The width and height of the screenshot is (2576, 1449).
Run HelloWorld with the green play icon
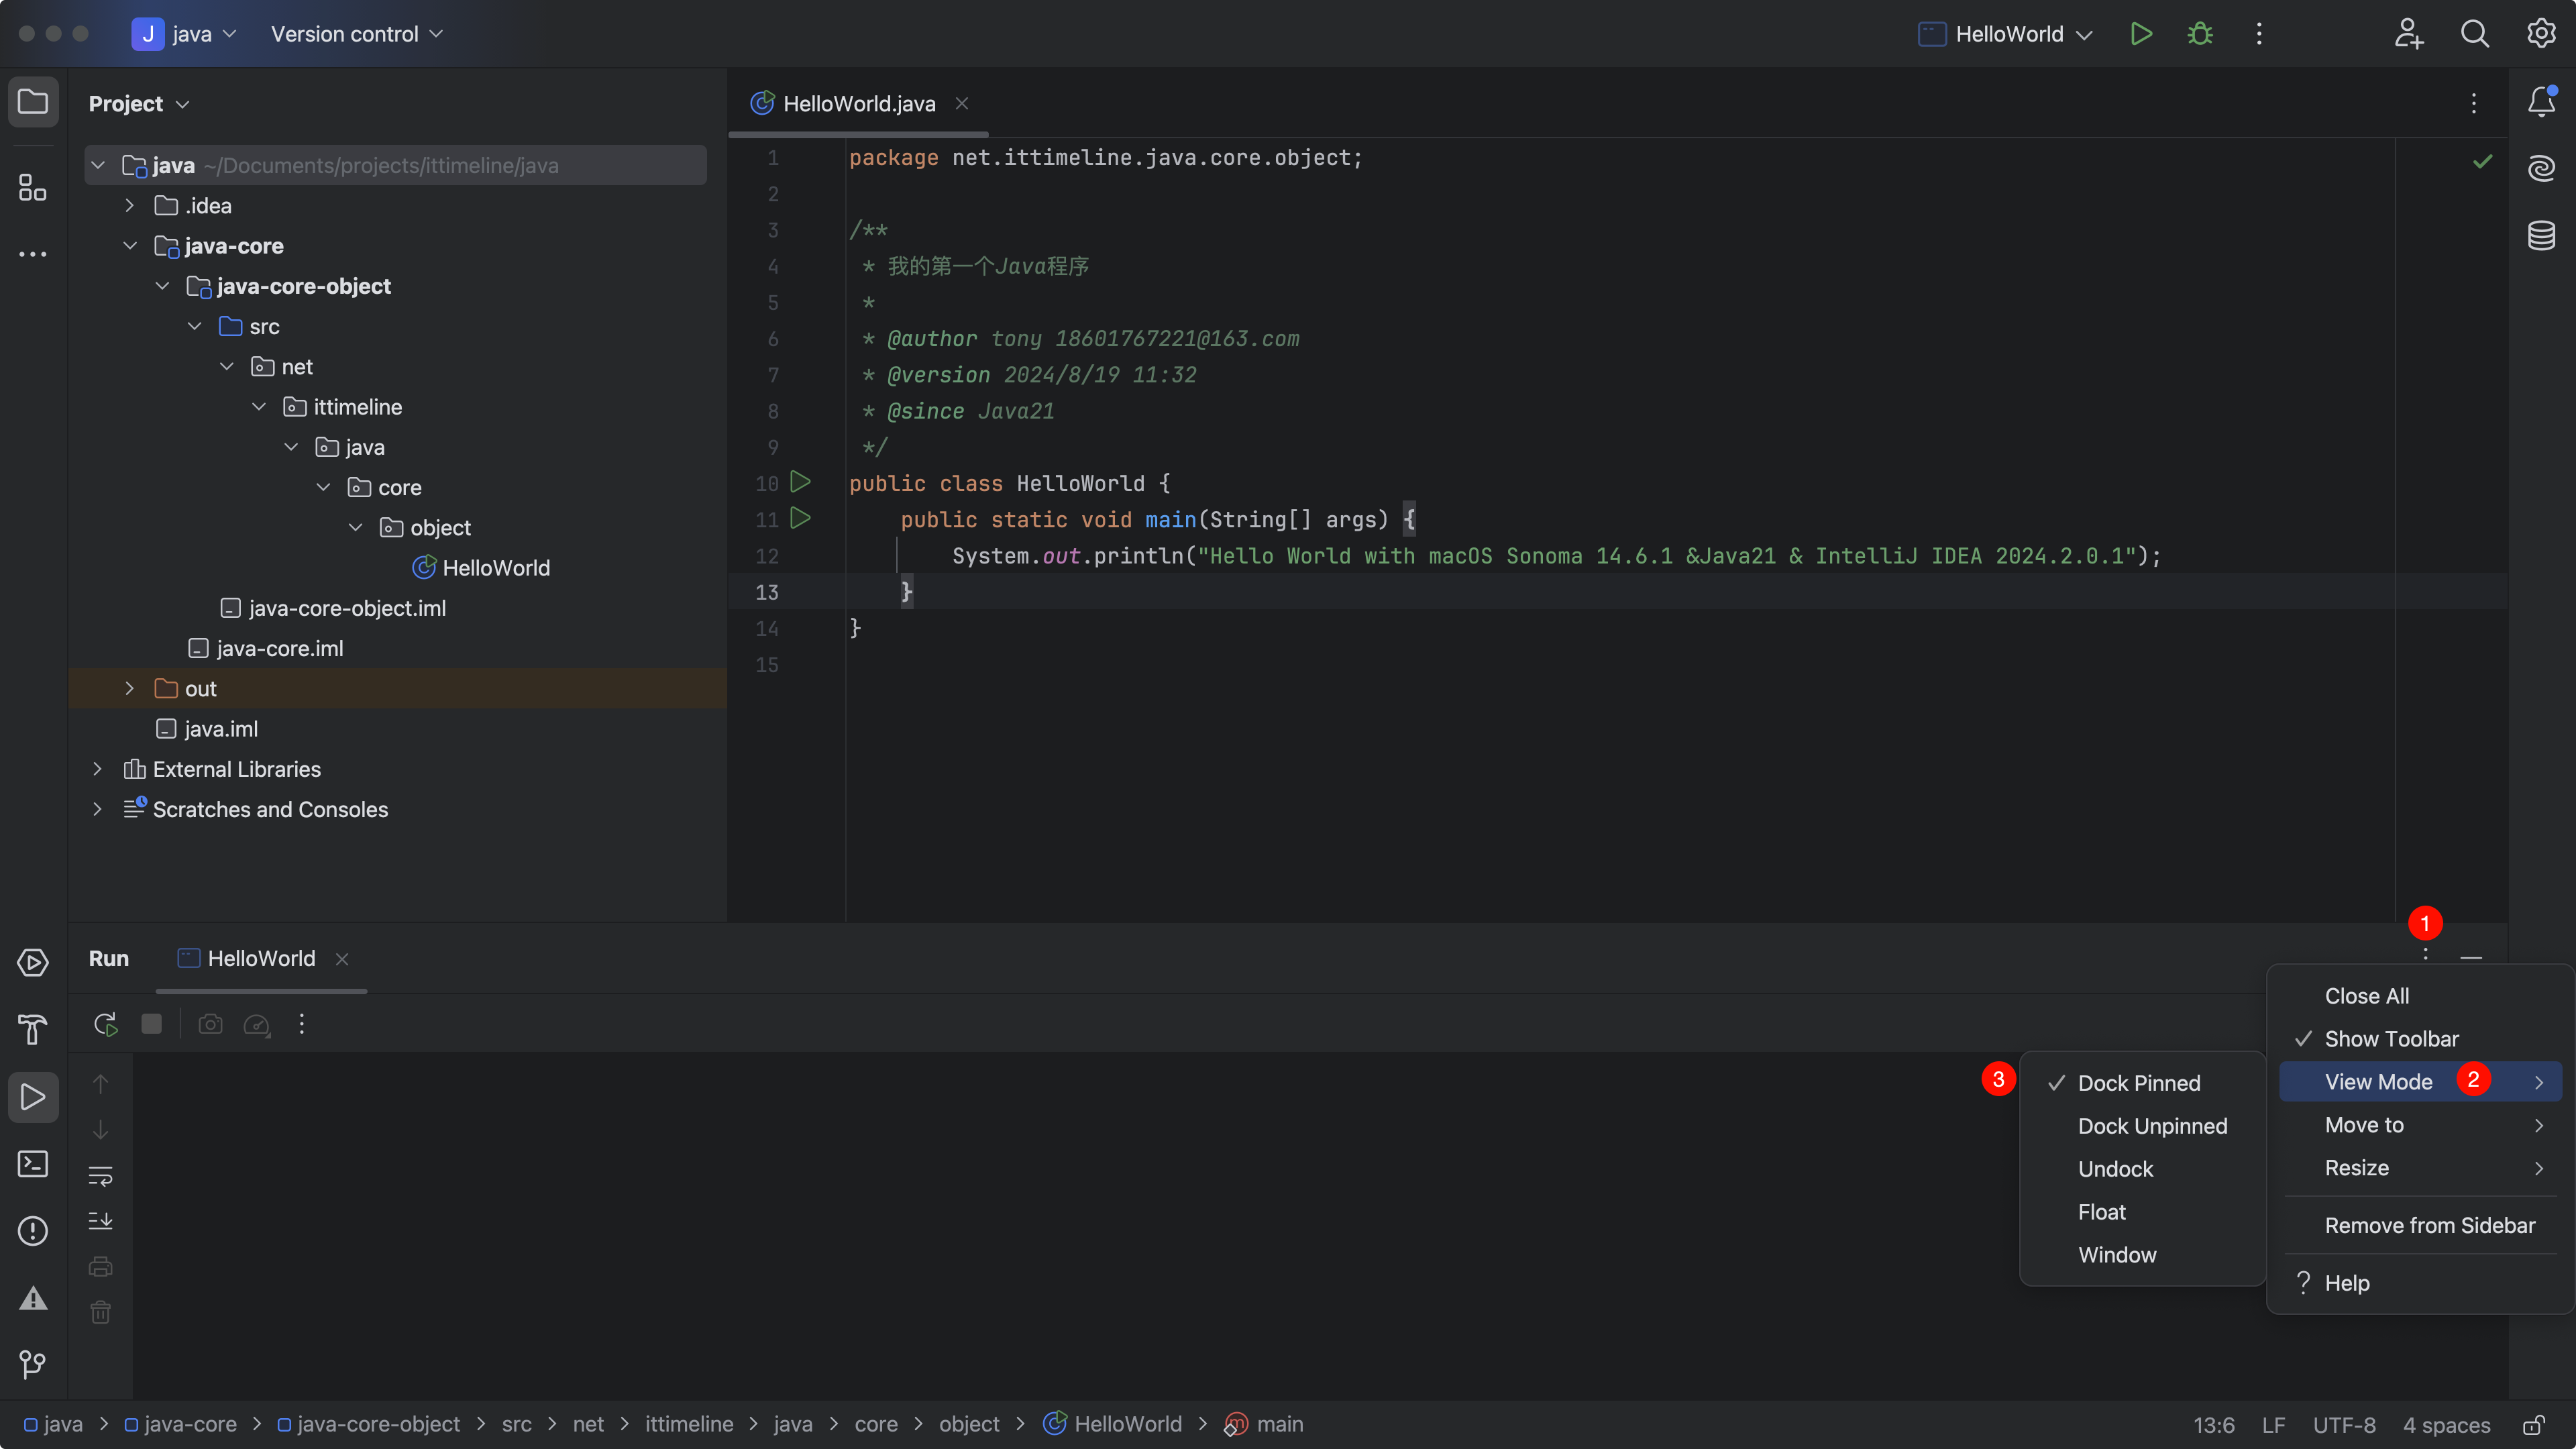click(2140, 34)
